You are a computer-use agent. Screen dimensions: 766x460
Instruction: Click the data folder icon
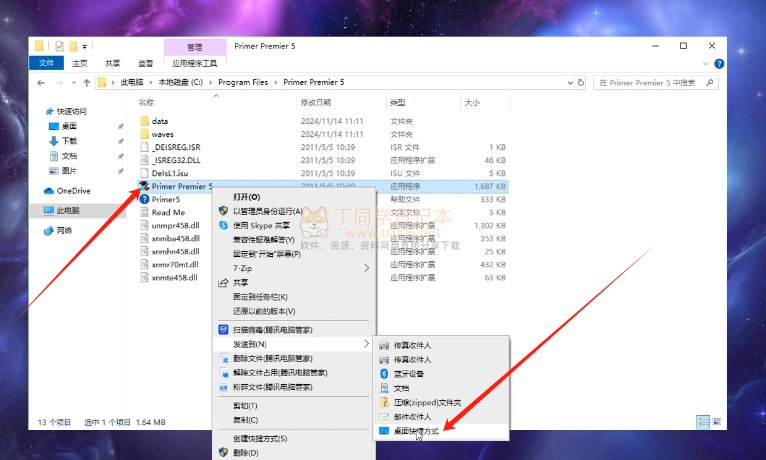pos(144,121)
